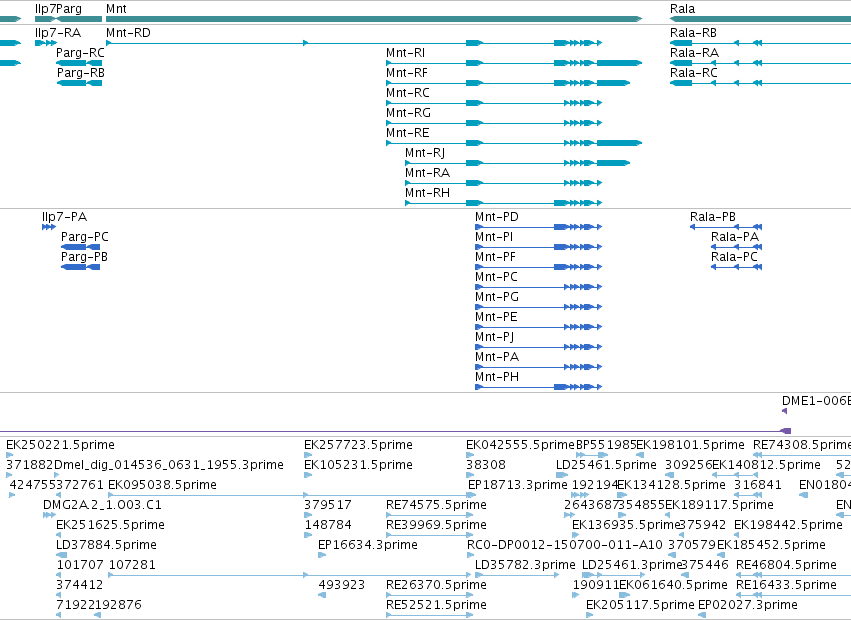851x620 pixels.
Task: Select the Rala-RC transcript label
Action: tap(694, 73)
